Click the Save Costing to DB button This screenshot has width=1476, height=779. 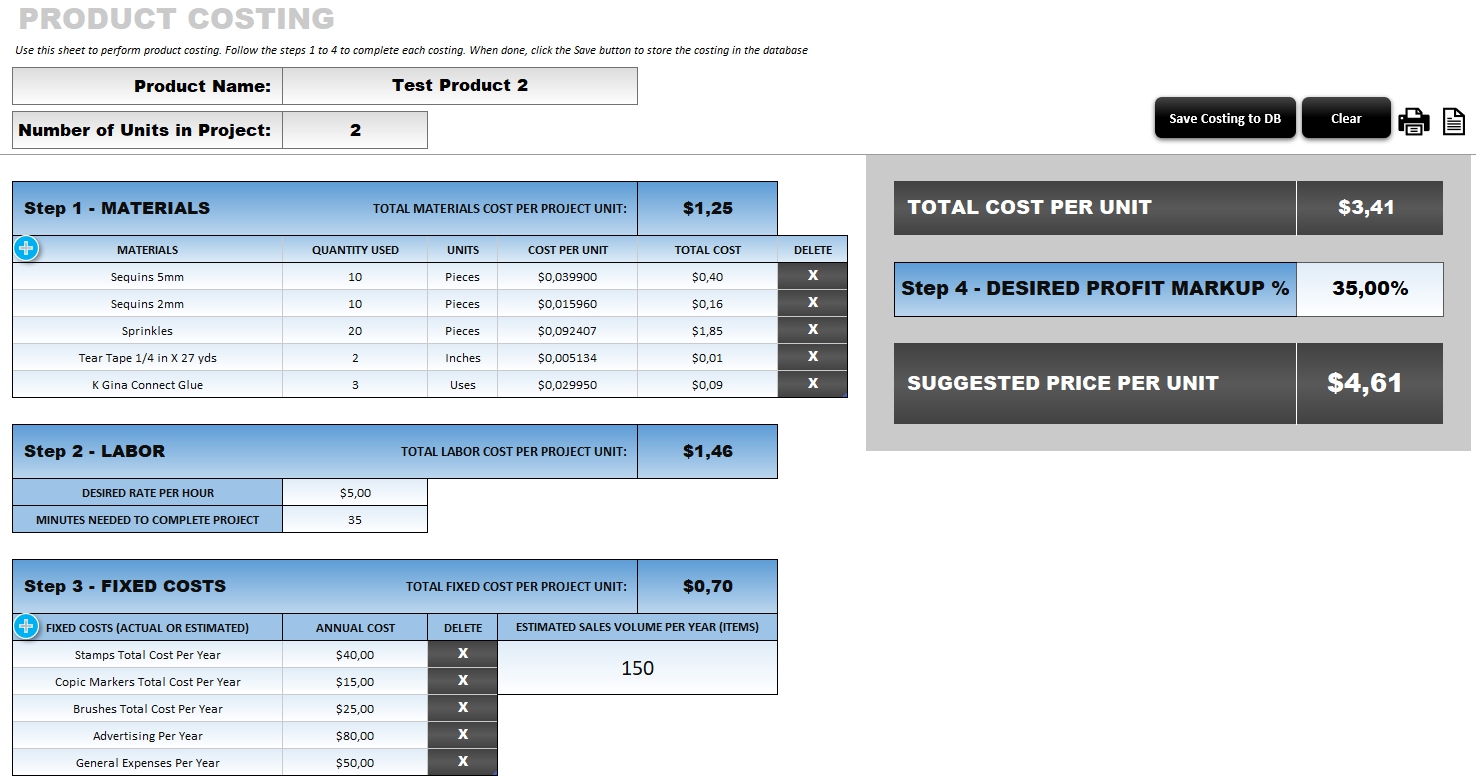[1224, 117]
